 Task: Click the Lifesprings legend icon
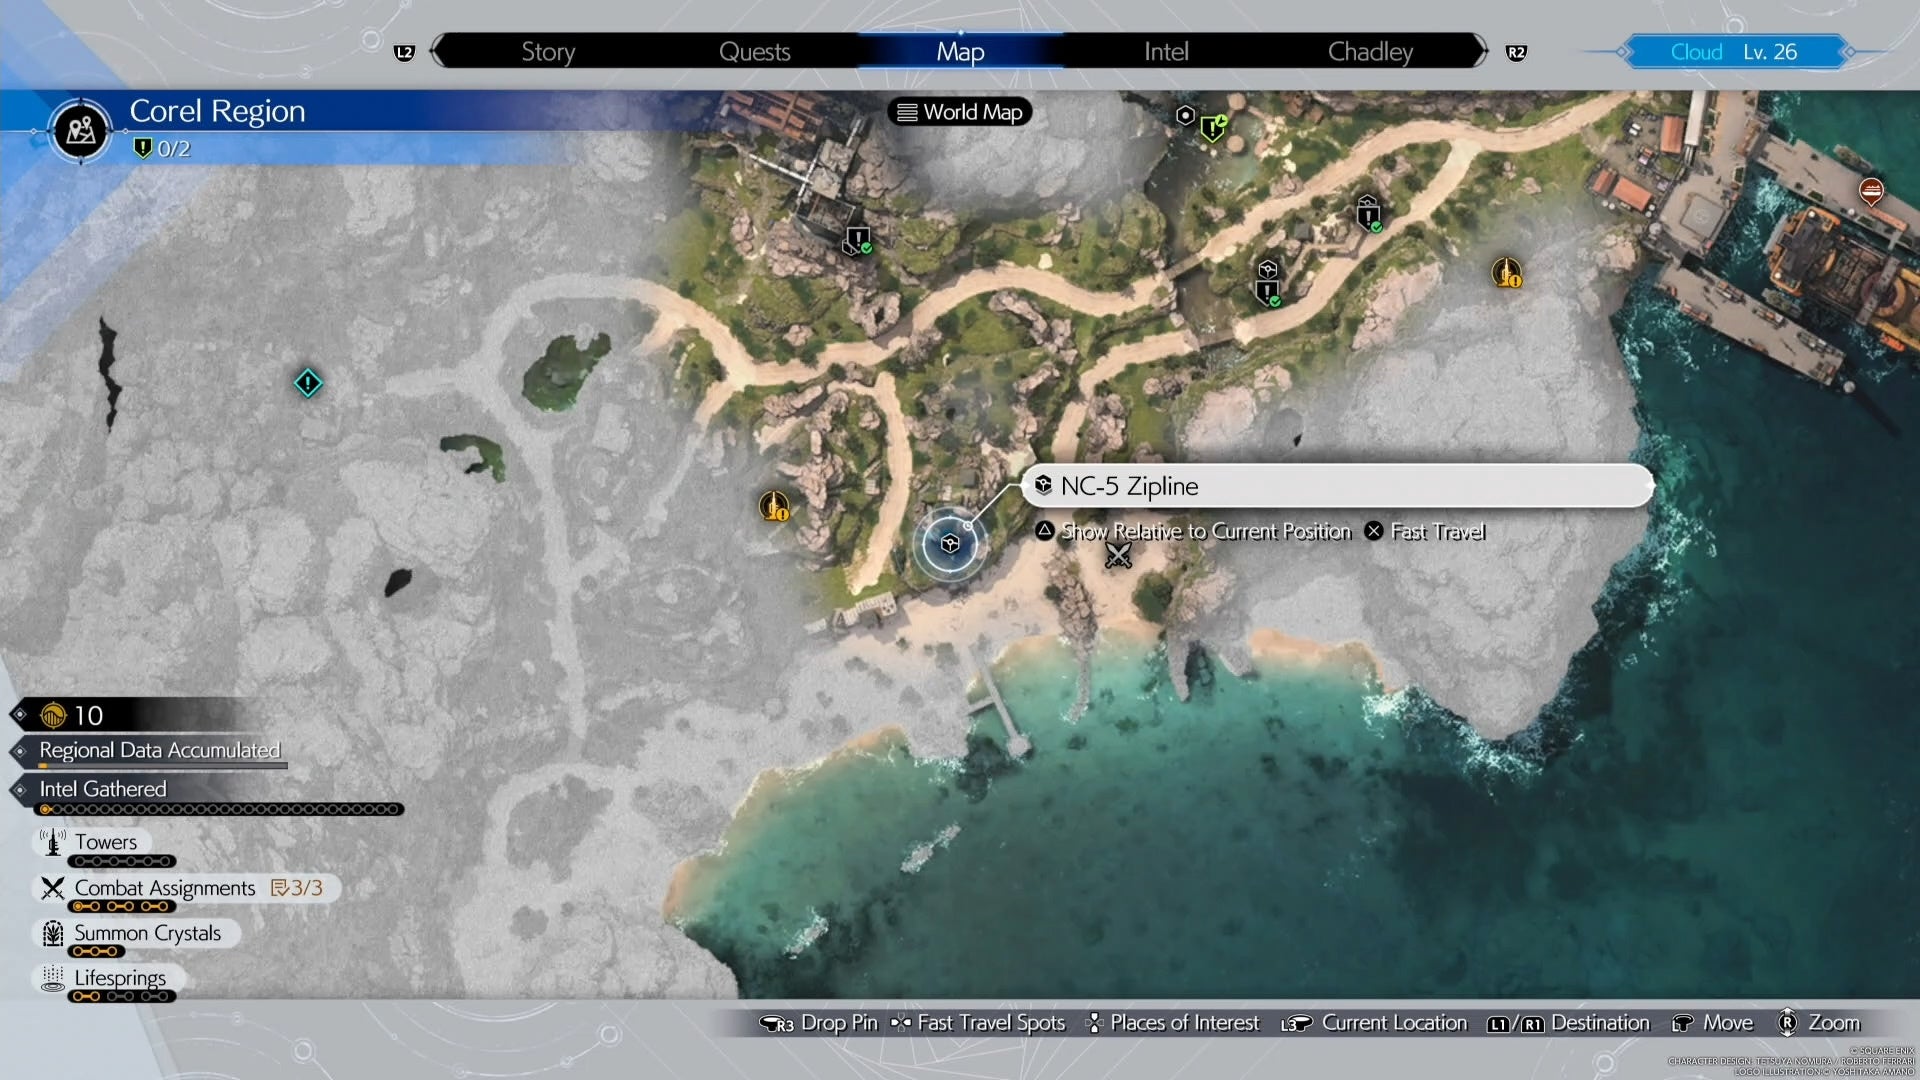[x=52, y=980]
